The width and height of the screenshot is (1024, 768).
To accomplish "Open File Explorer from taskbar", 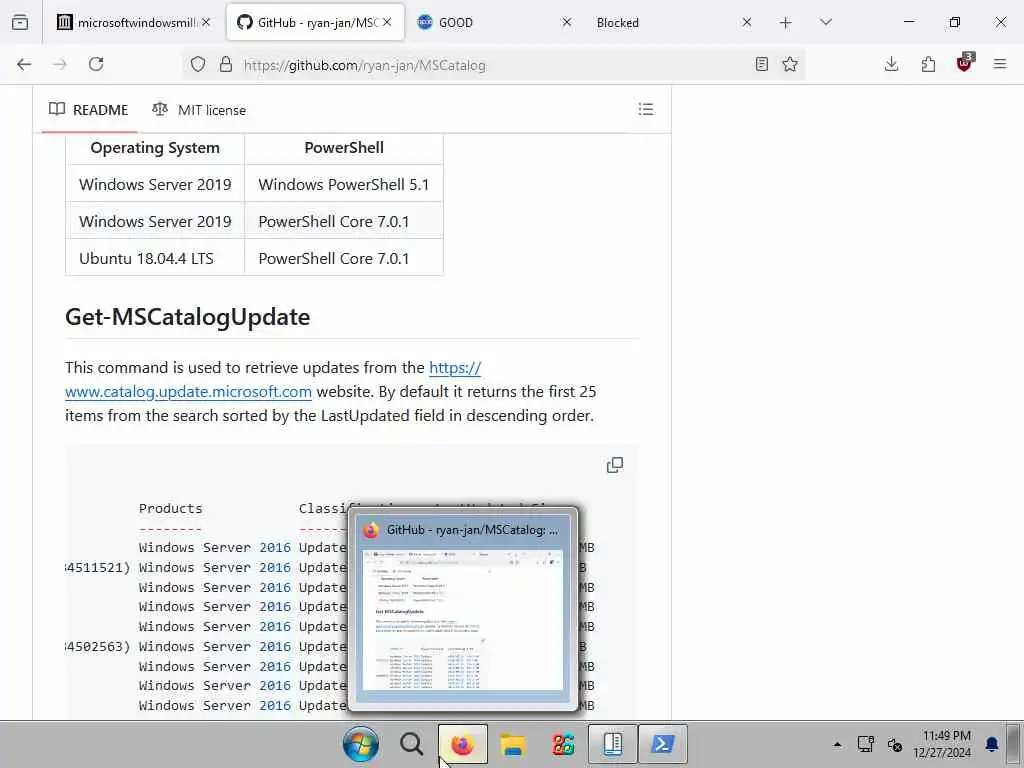I will point(513,744).
